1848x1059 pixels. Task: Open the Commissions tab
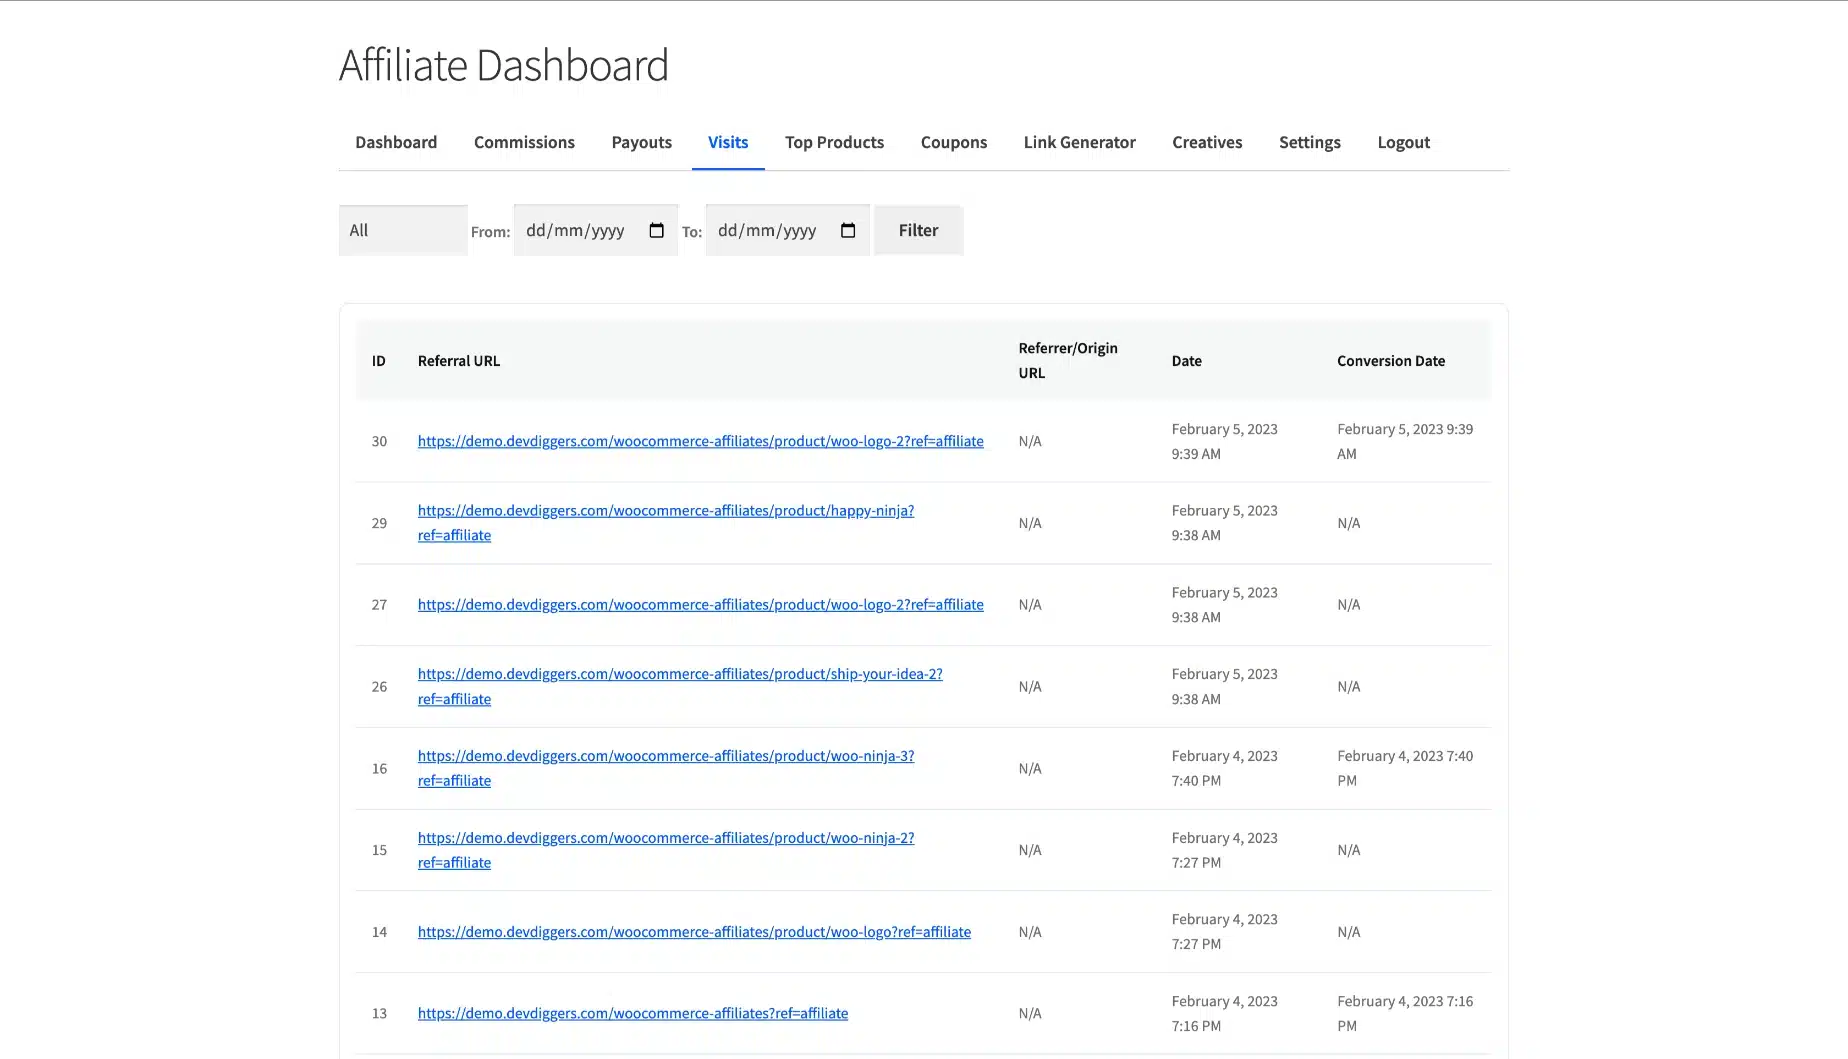tap(524, 142)
